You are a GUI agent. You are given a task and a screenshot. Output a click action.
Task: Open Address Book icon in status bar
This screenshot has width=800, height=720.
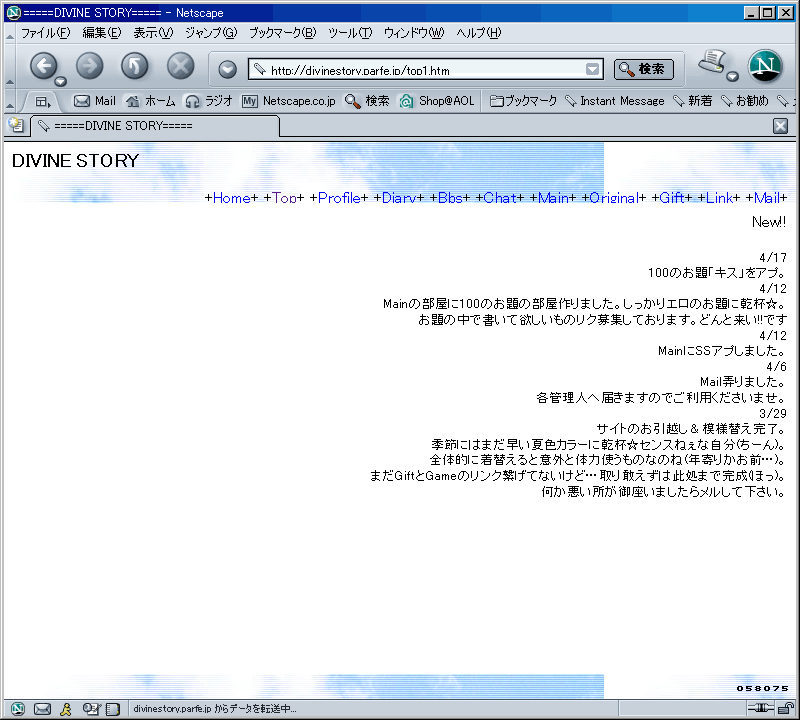(112, 709)
